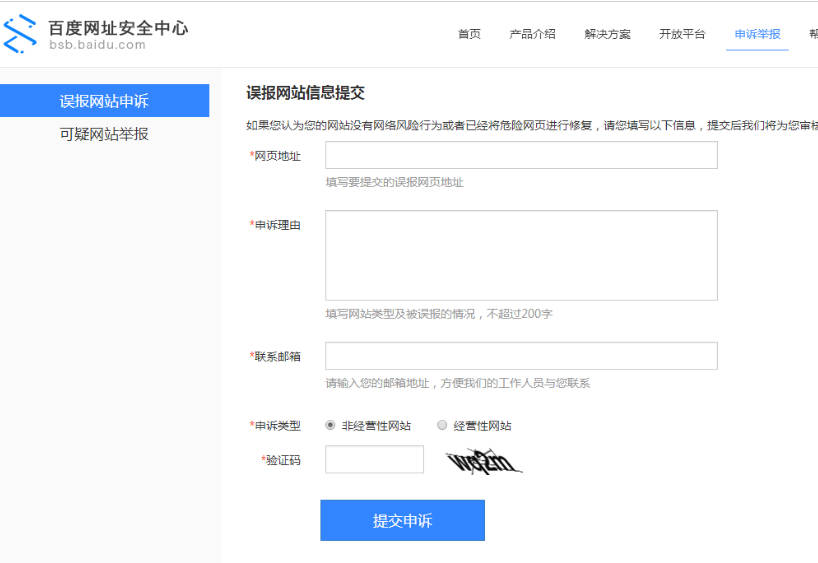Open the 产品介绍 nav item
The width and height of the screenshot is (818, 563).
pos(532,34)
